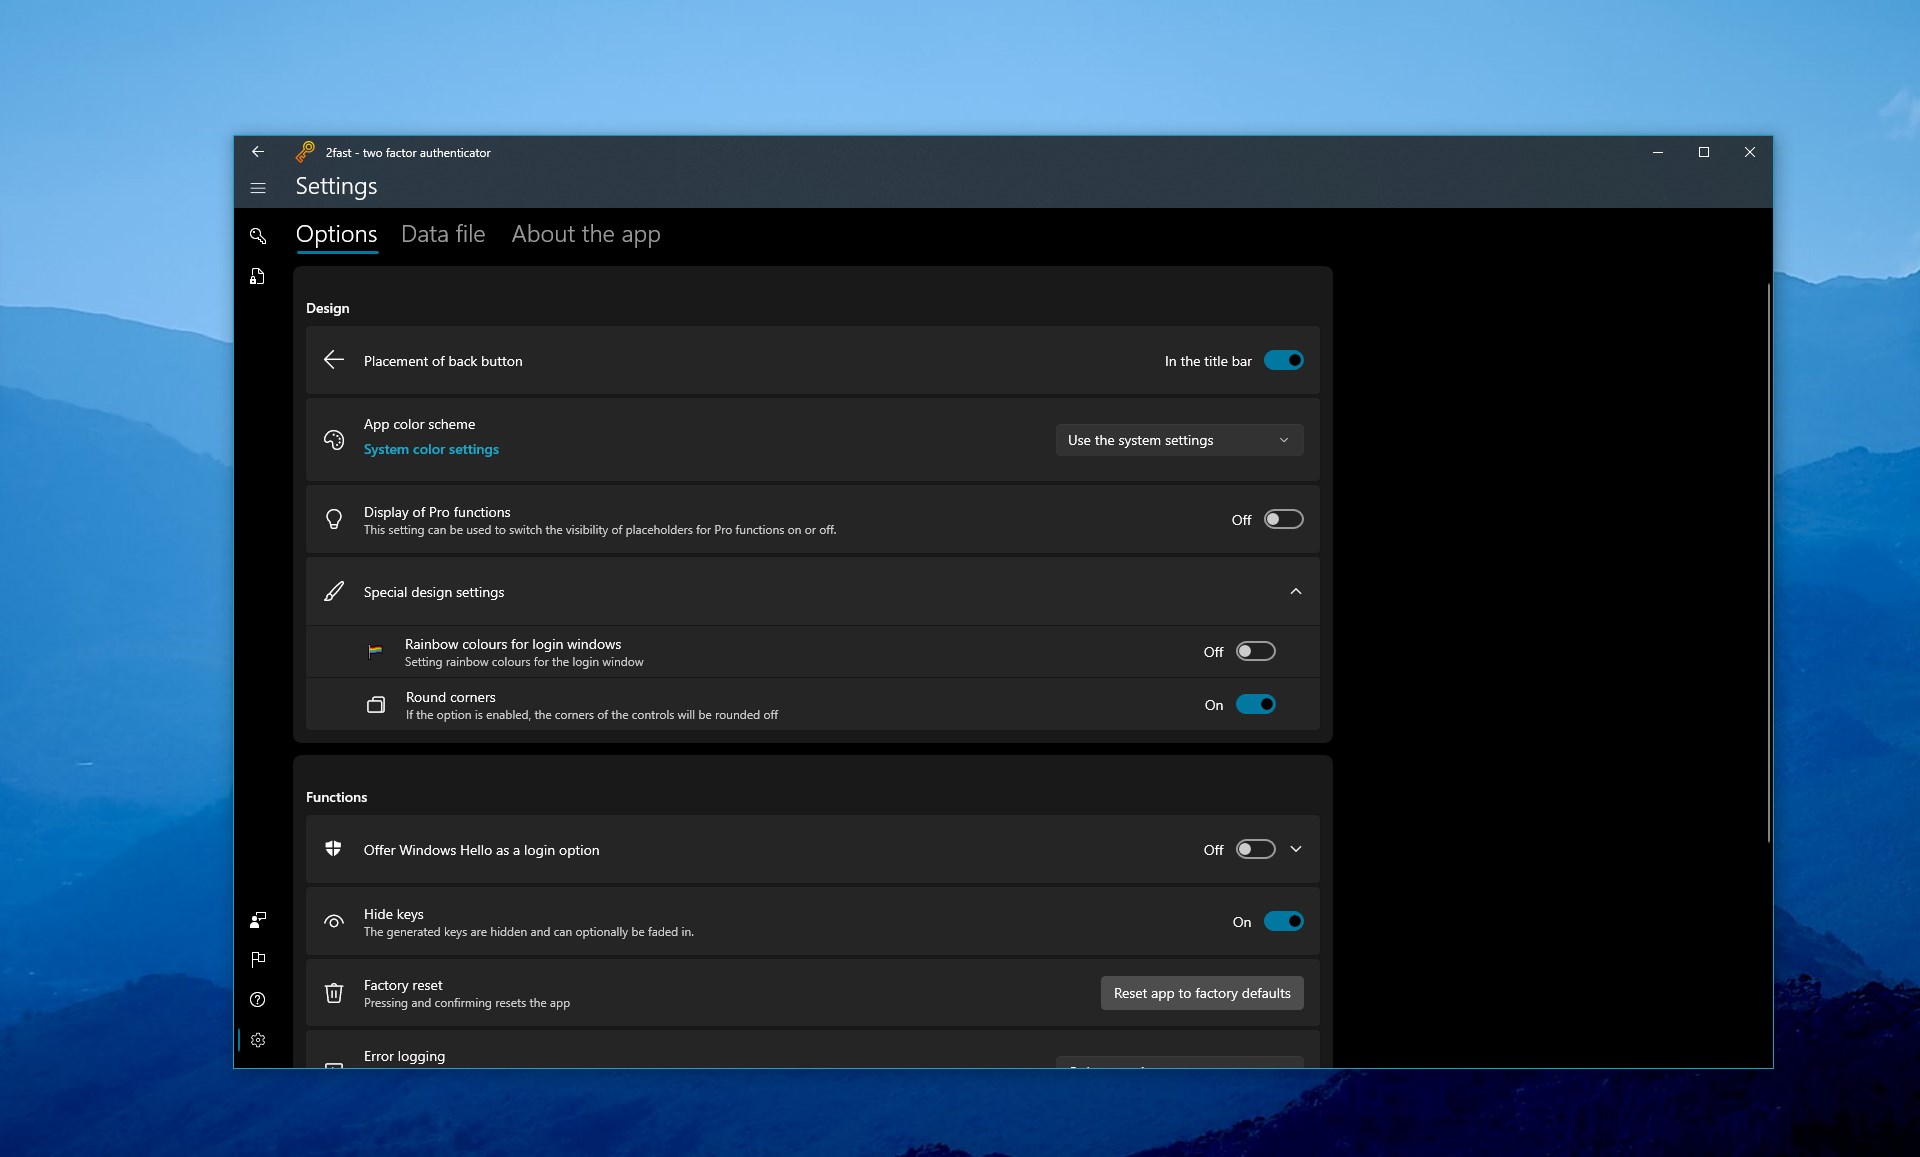Click the settings gear in the sidebar
The height and width of the screenshot is (1157, 1920).
click(258, 1040)
